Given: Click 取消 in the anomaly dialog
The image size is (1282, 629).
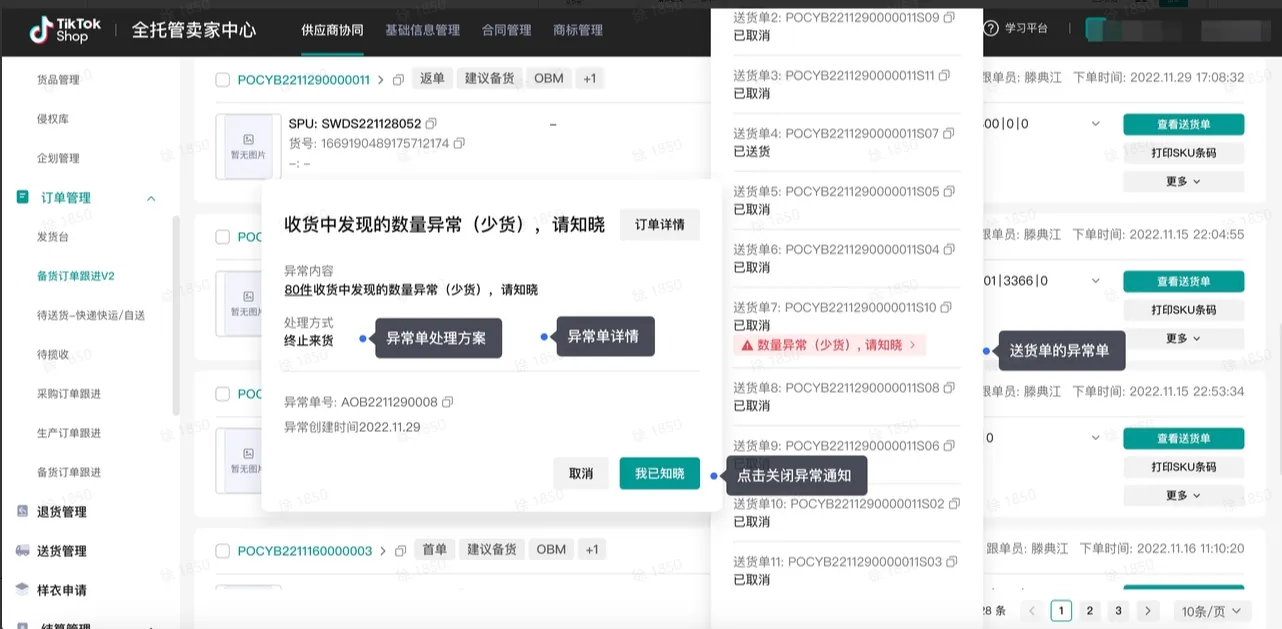Looking at the screenshot, I should [581, 473].
